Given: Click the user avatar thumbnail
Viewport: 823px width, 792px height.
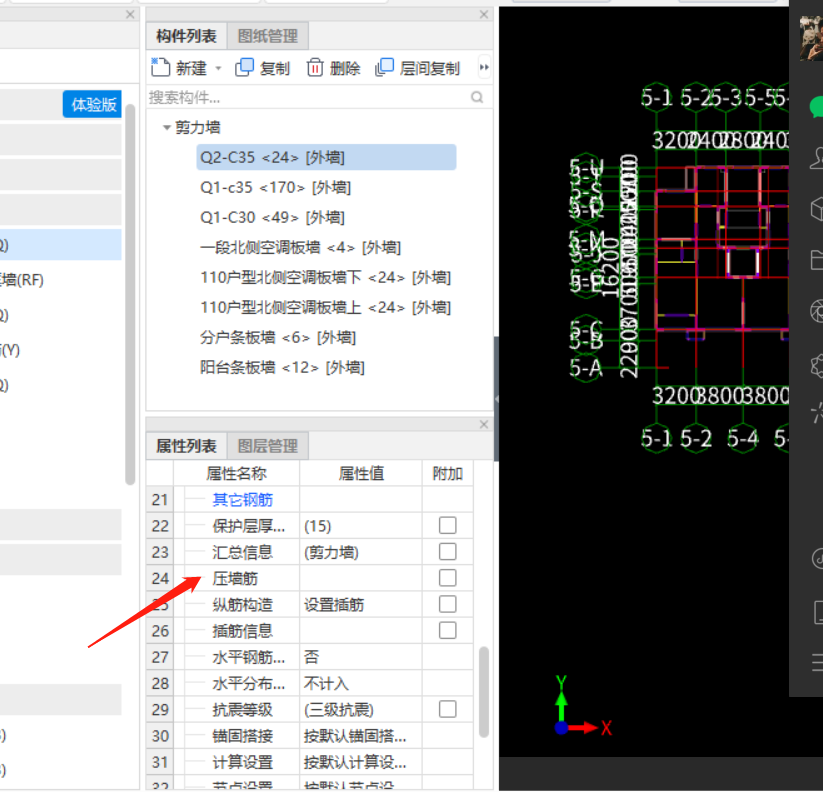Looking at the screenshot, I should [811, 38].
